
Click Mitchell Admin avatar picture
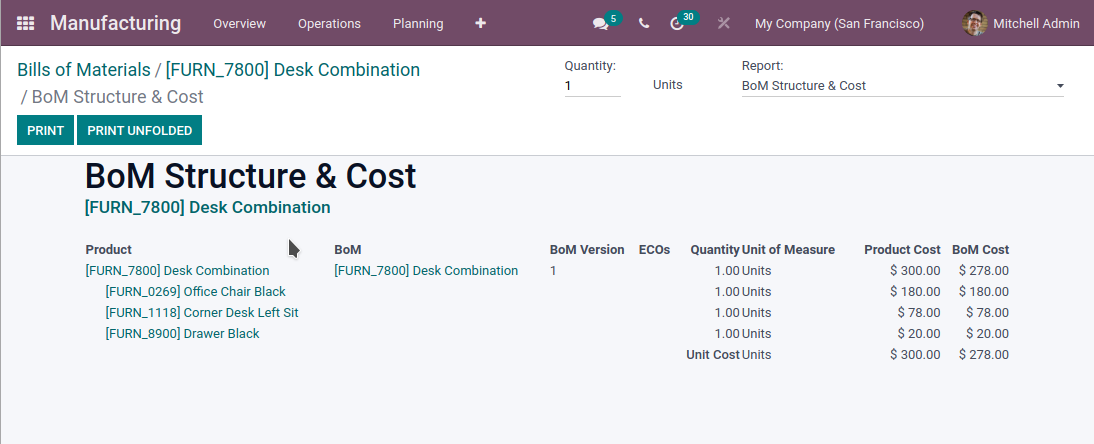click(975, 23)
